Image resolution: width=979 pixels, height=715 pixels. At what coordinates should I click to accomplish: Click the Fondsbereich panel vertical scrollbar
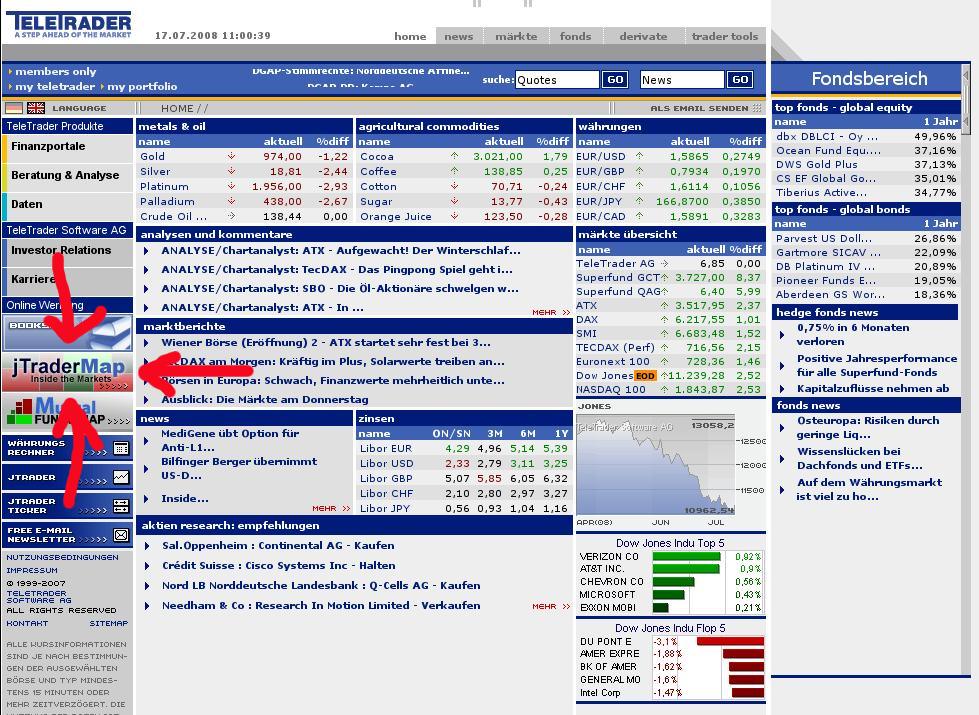click(x=965, y=368)
